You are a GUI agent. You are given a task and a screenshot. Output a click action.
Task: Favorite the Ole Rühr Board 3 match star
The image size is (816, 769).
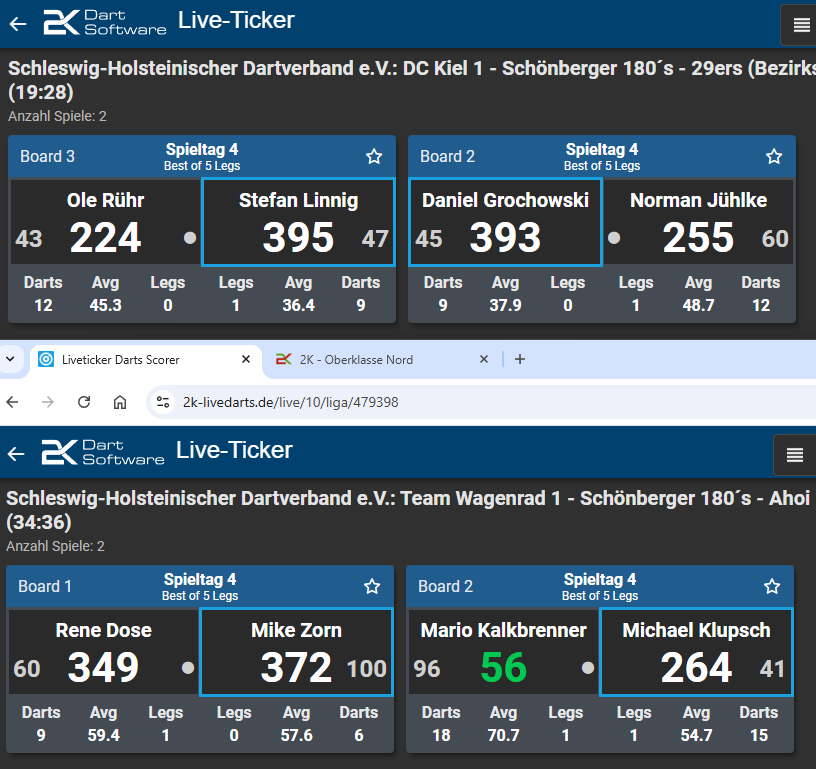tap(374, 156)
